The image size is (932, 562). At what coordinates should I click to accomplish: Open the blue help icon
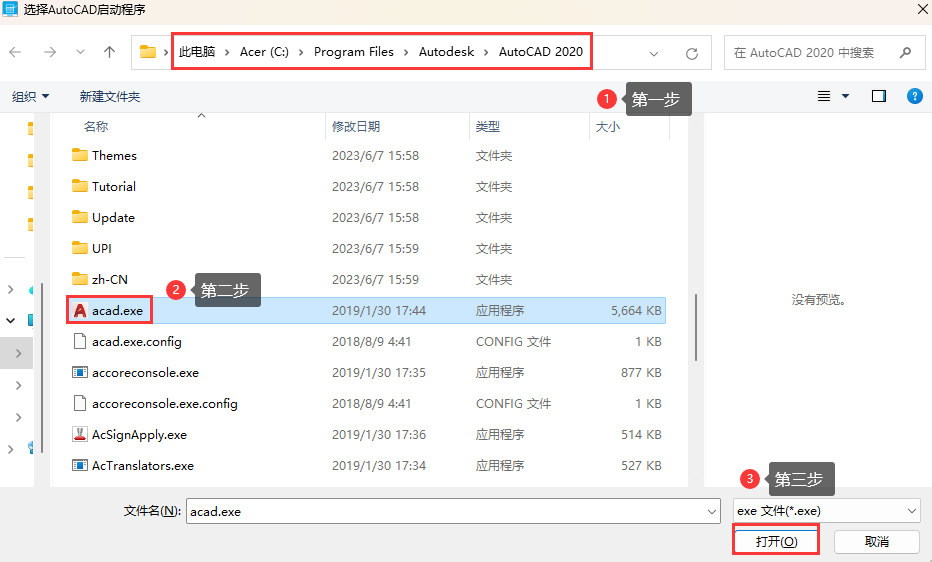click(915, 96)
